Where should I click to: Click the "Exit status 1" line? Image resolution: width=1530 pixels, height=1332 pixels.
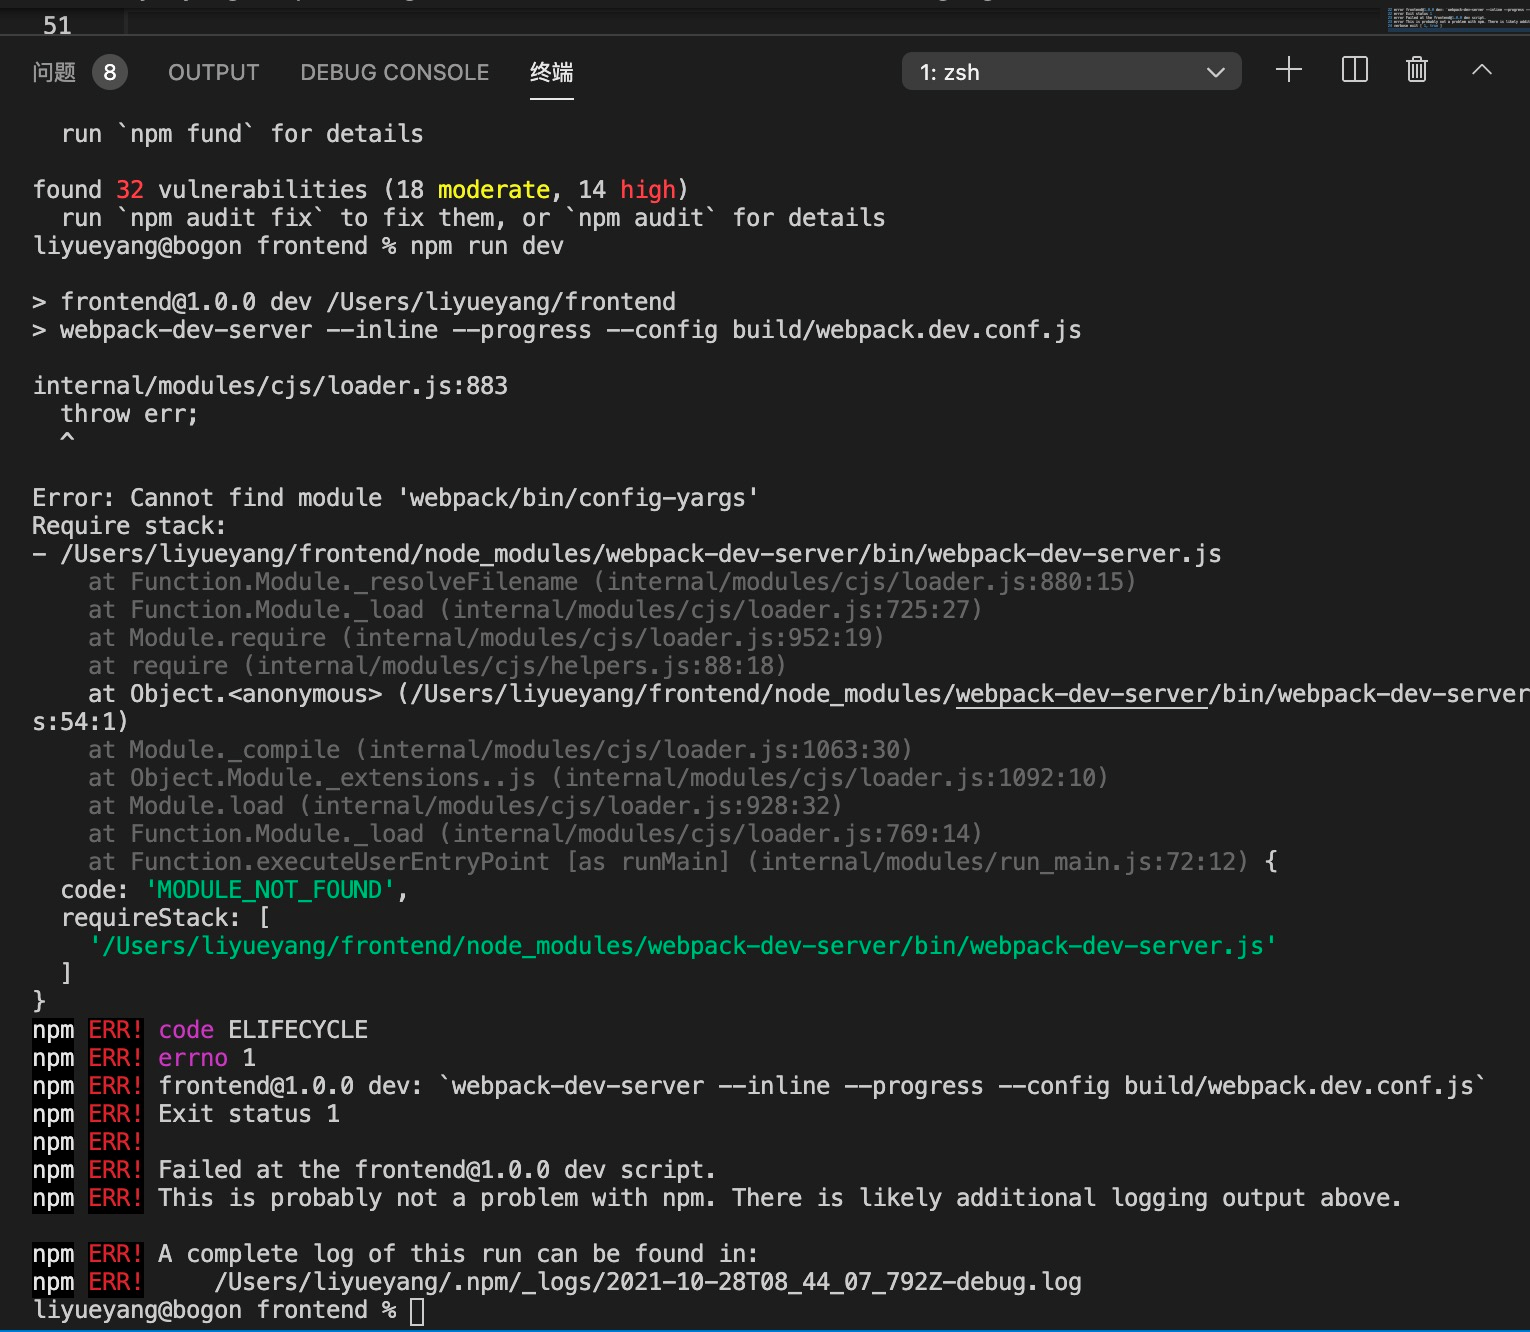pyautogui.click(x=249, y=1114)
